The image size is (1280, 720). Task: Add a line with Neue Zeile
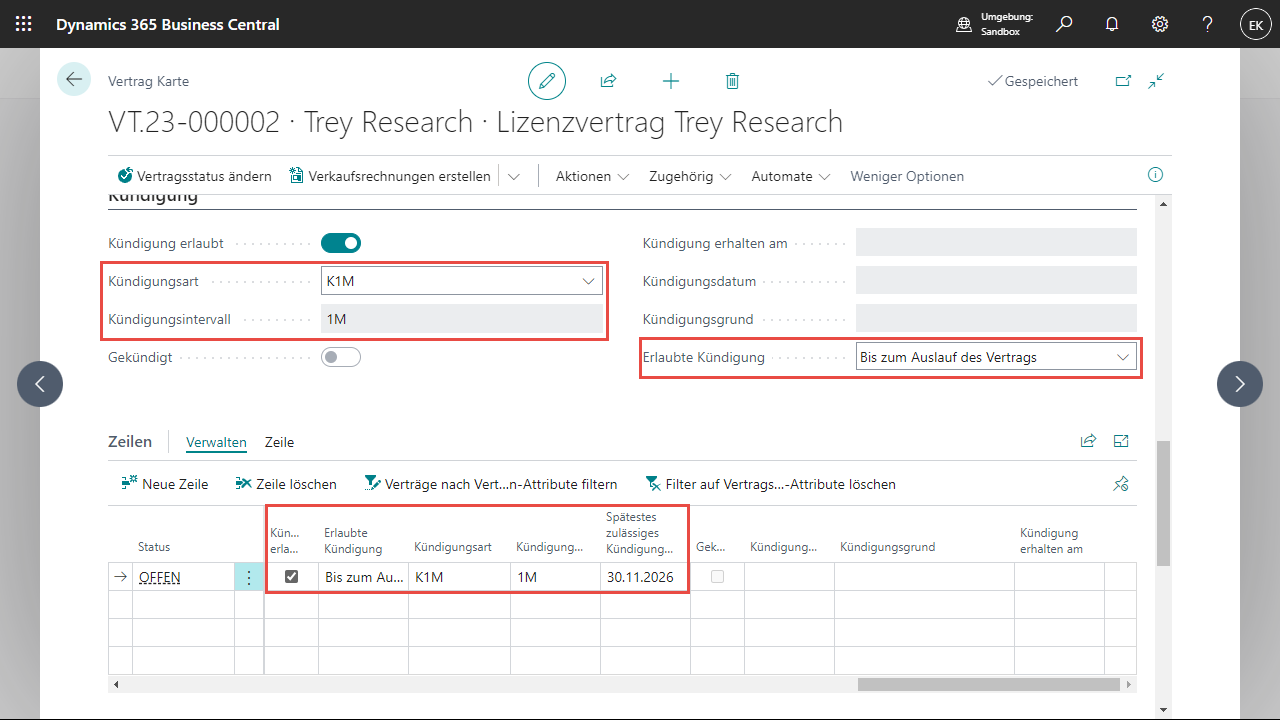(x=165, y=484)
